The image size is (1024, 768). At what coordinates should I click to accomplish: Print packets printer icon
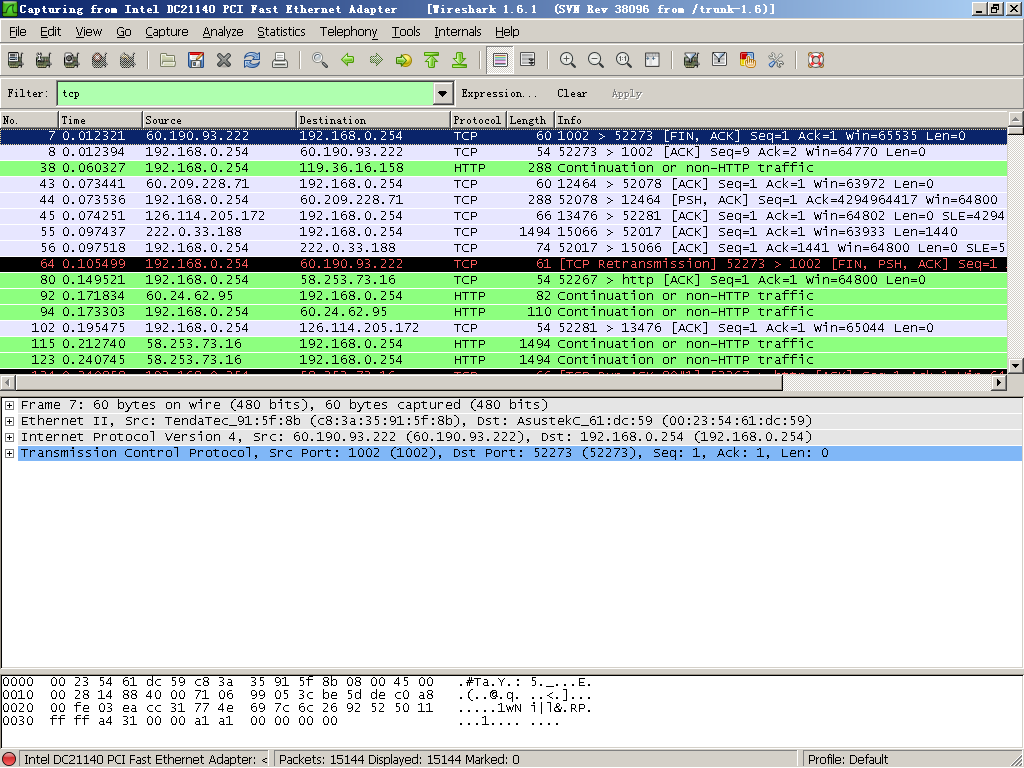(280, 61)
